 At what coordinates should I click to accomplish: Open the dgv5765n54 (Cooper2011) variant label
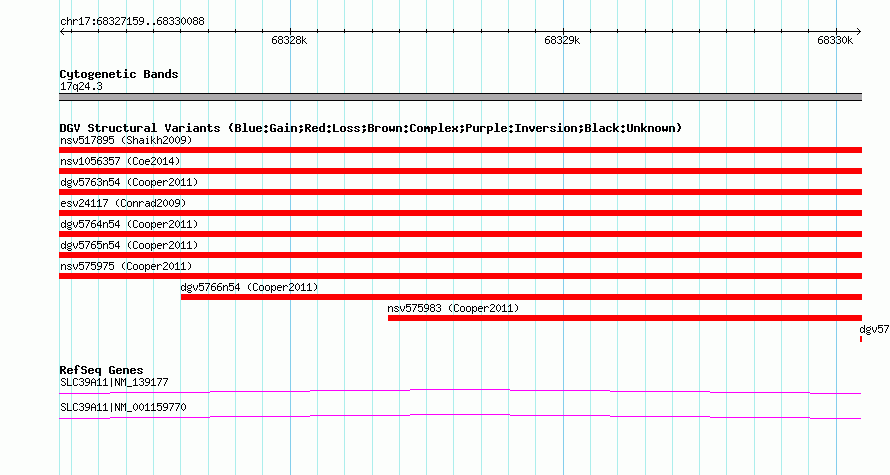click(x=129, y=245)
